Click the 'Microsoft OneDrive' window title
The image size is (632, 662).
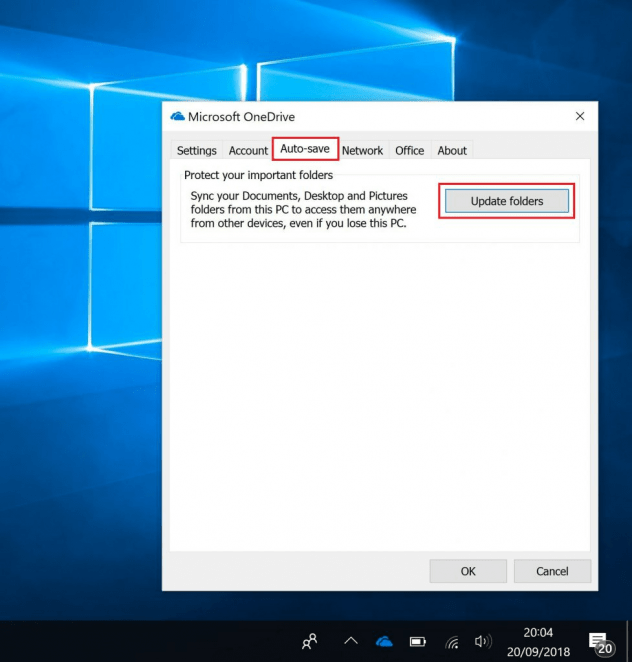(x=241, y=117)
